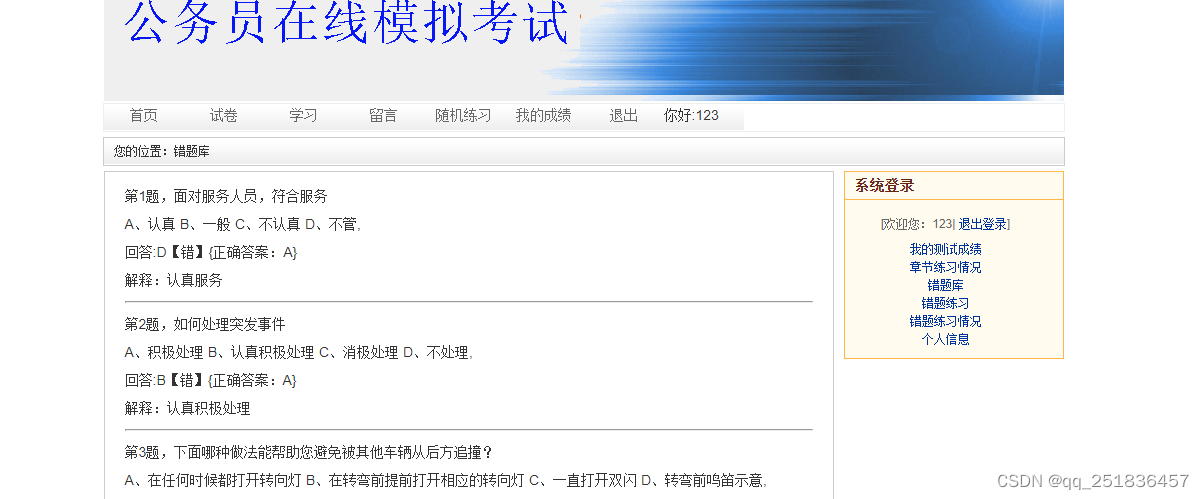Screen dimensions: 1204x499
Task: Click the 公务员在线模拟考试 banner title
Action: pyautogui.click(x=347, y=23)
